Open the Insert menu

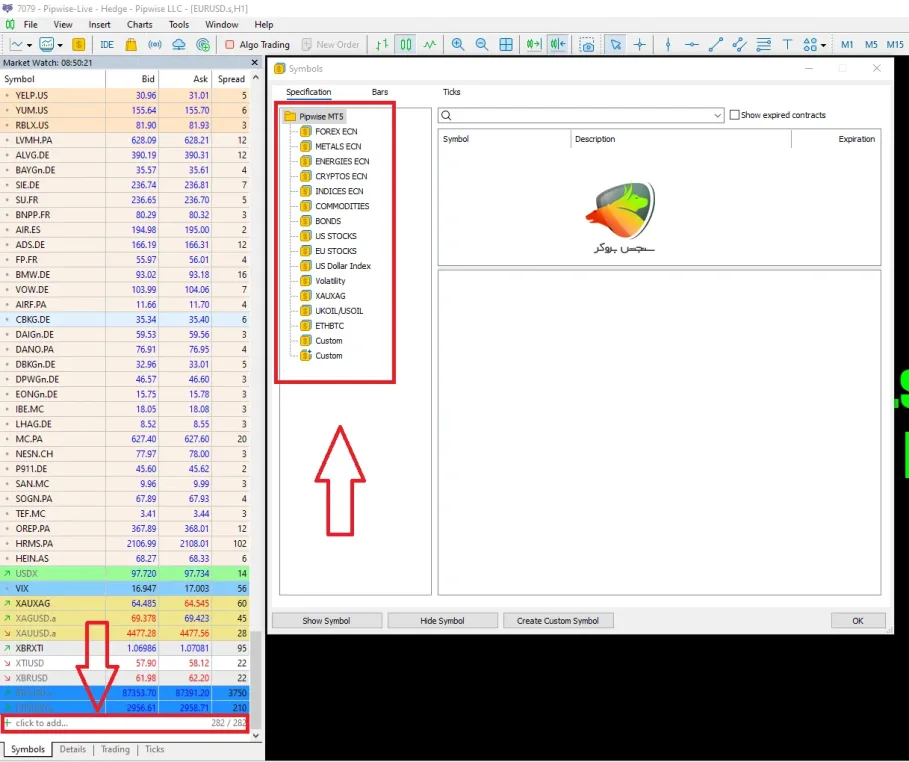point(99,24)
